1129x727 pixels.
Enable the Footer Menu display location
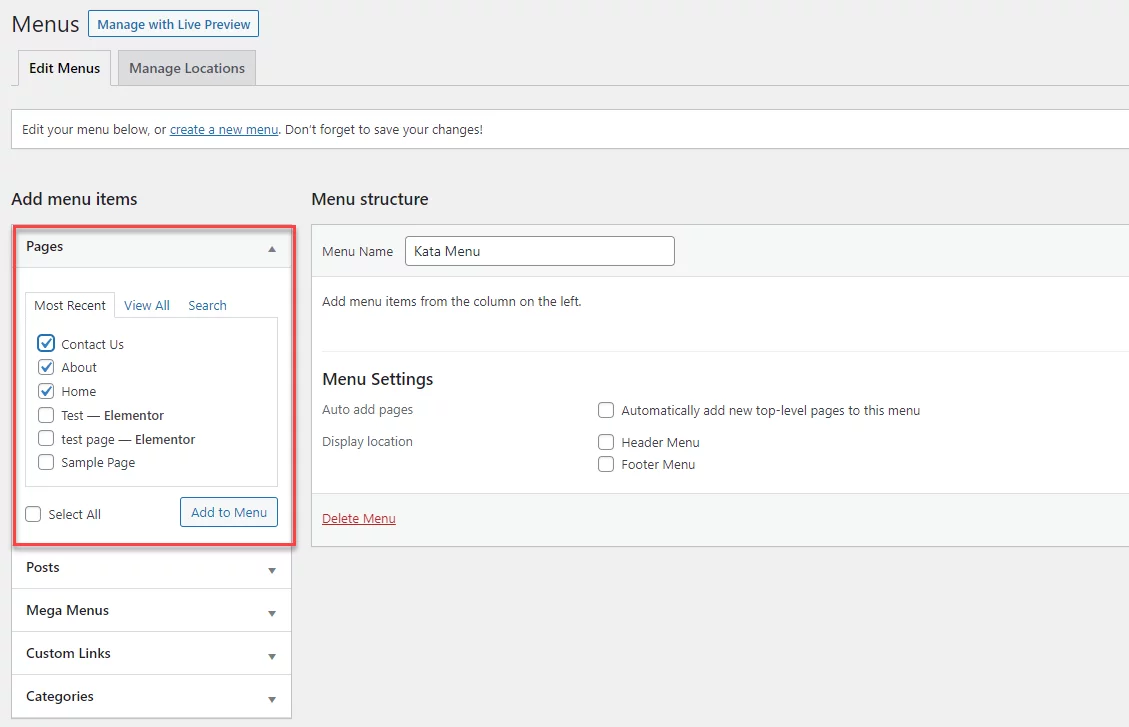(x=606, y=464)
